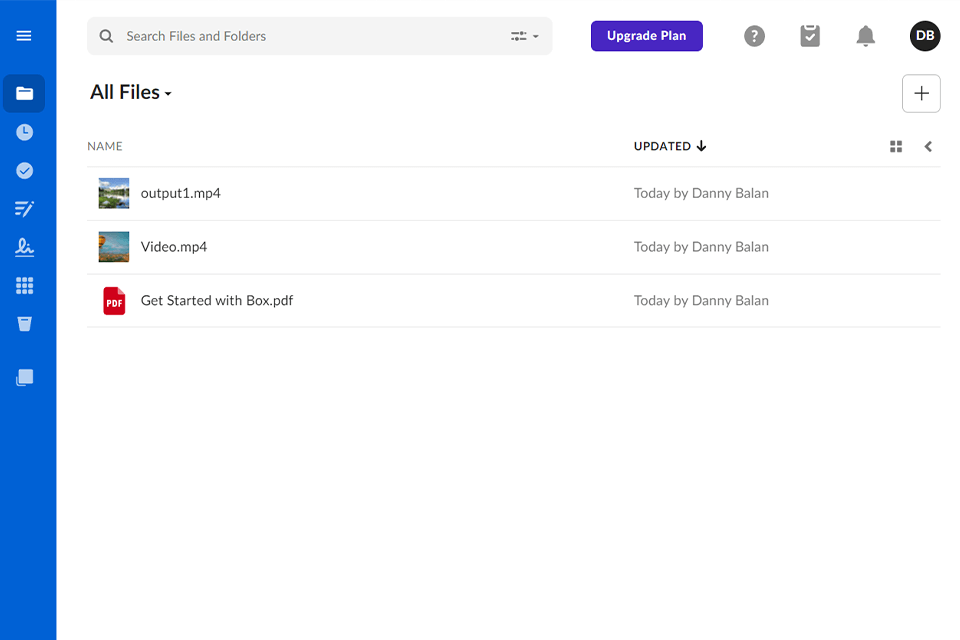Open All Files folder icon in sidebar
This screenshot has height=640, width=960.
coord(24,94)
